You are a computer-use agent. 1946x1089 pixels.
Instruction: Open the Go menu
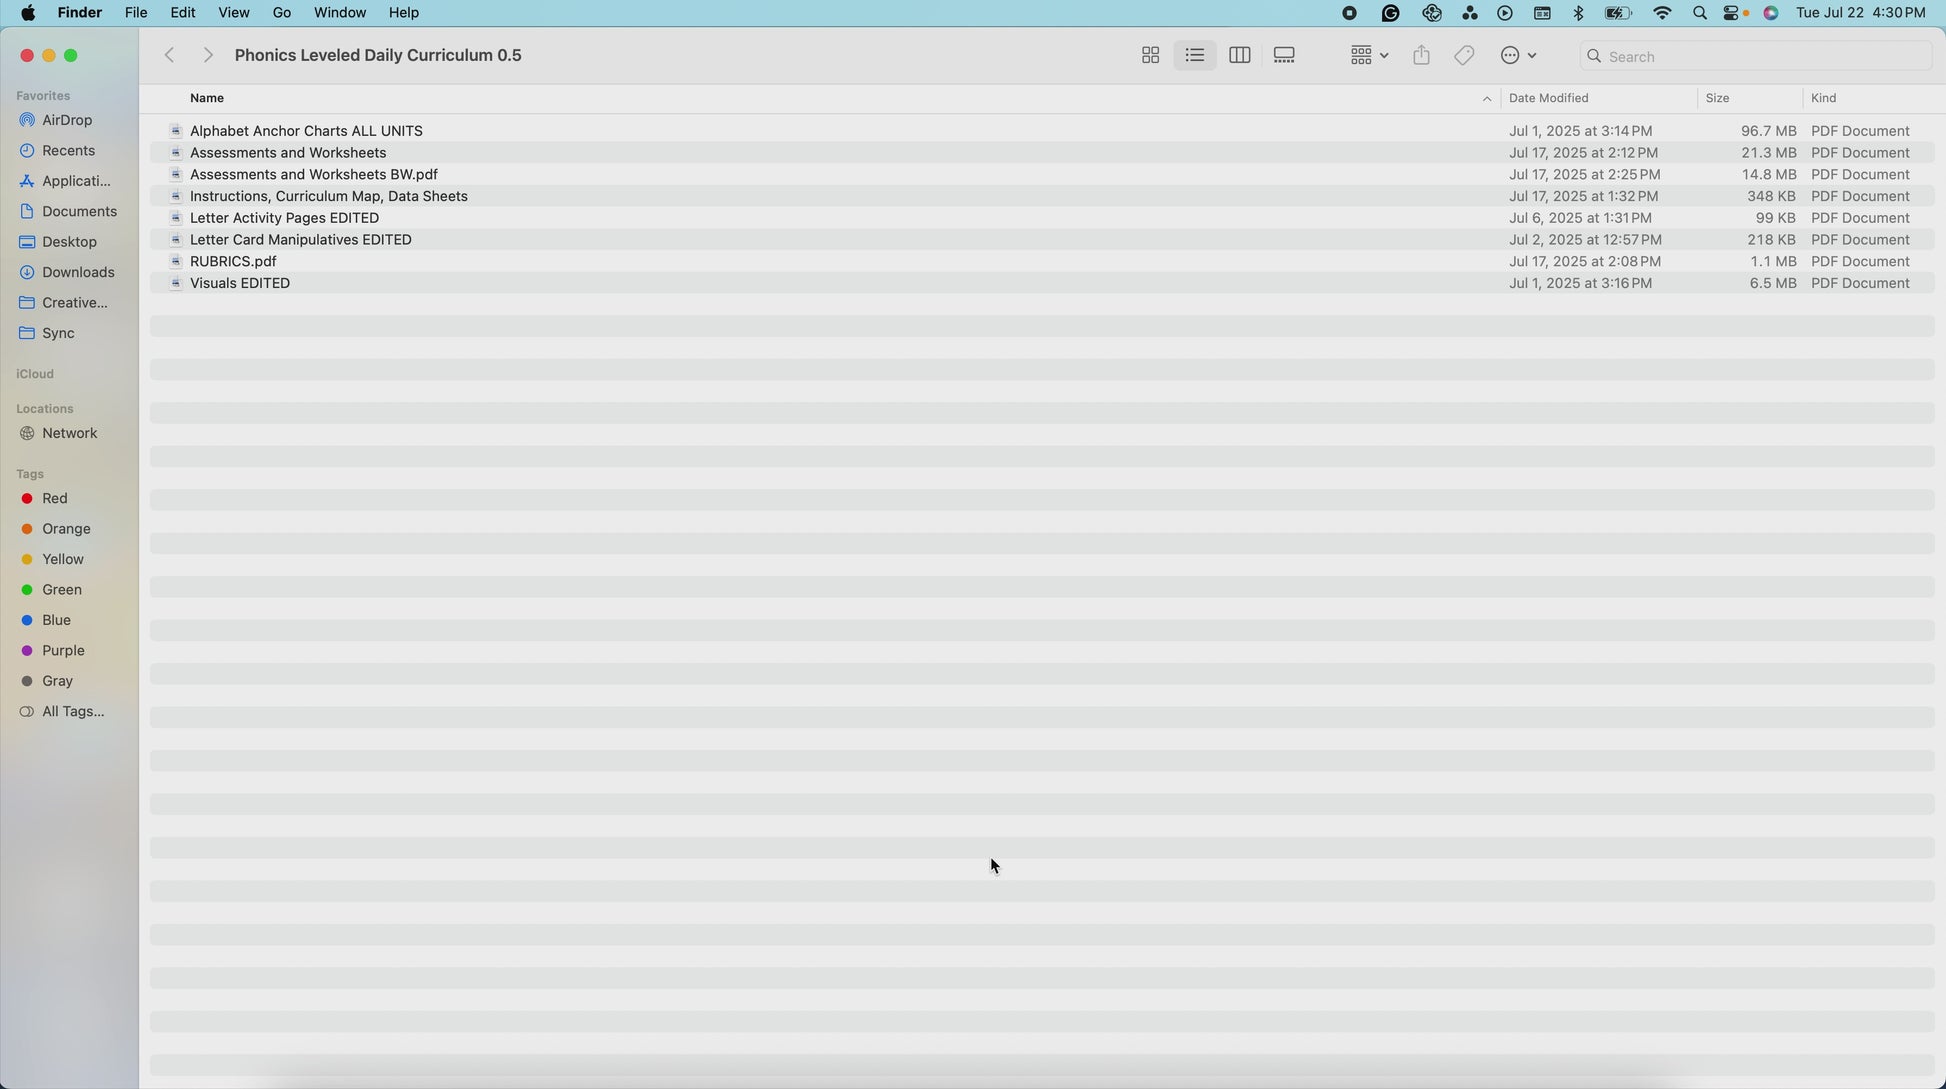282,13
